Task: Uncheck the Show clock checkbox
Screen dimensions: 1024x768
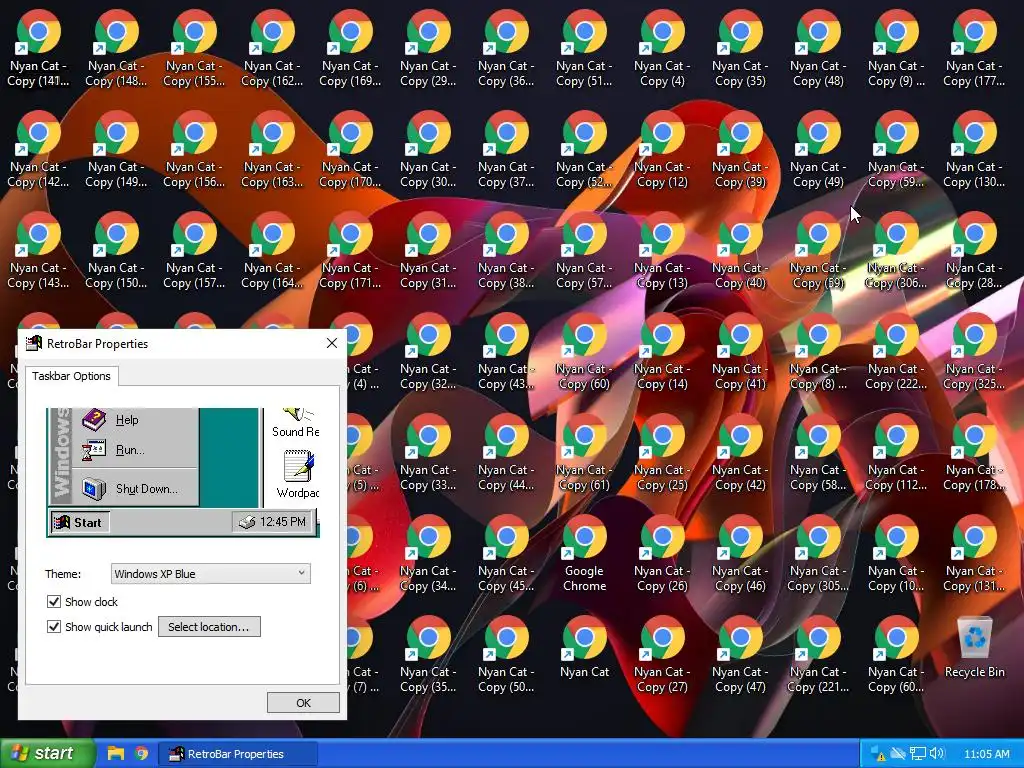Action: (54, 601)
